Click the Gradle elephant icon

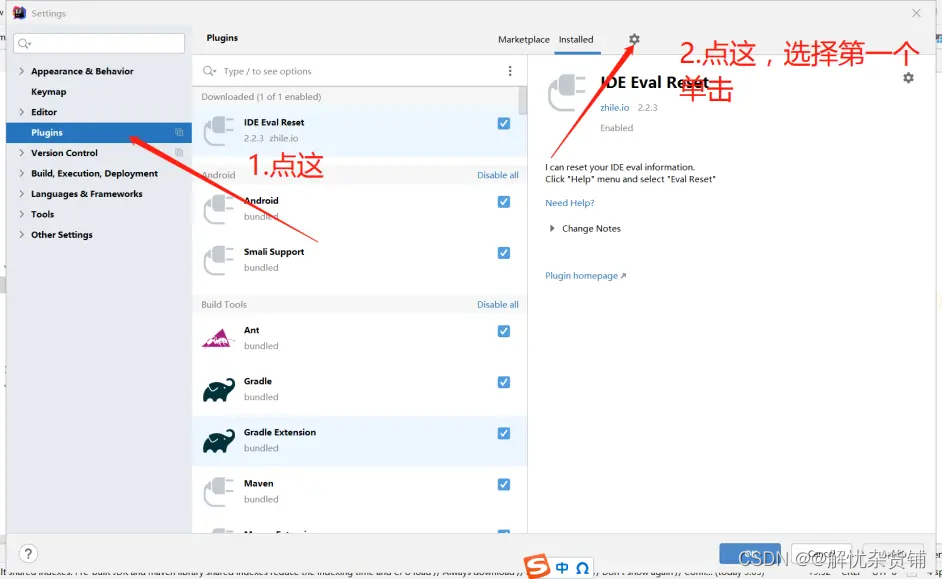pyautogui.click(x=219, y=390)
